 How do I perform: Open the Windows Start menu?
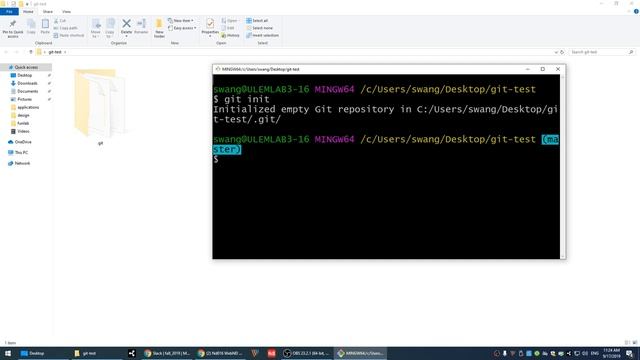(7, 353)
